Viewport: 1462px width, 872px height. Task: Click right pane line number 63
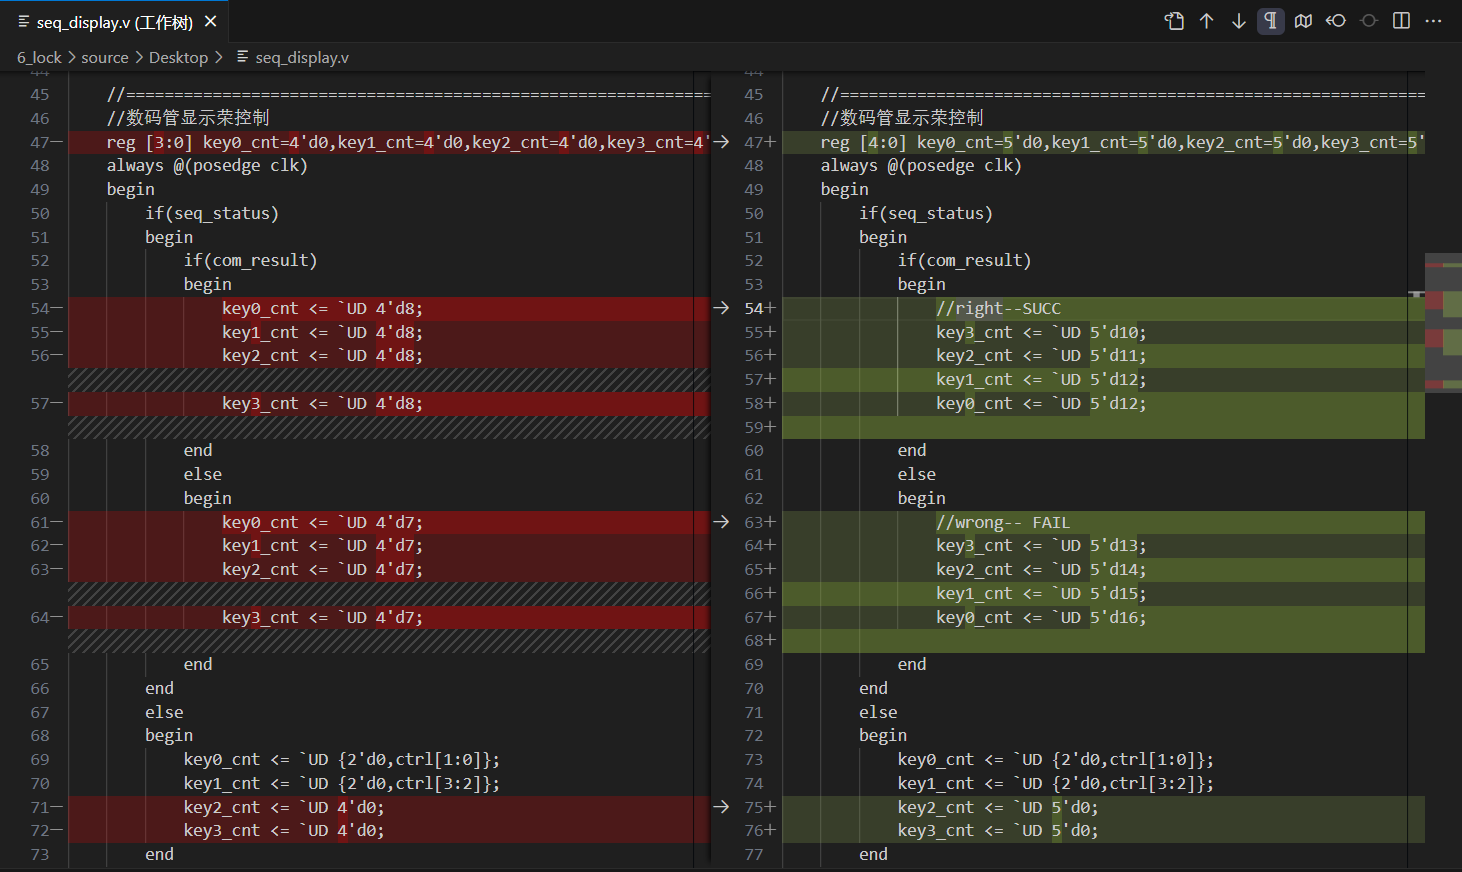754,522
